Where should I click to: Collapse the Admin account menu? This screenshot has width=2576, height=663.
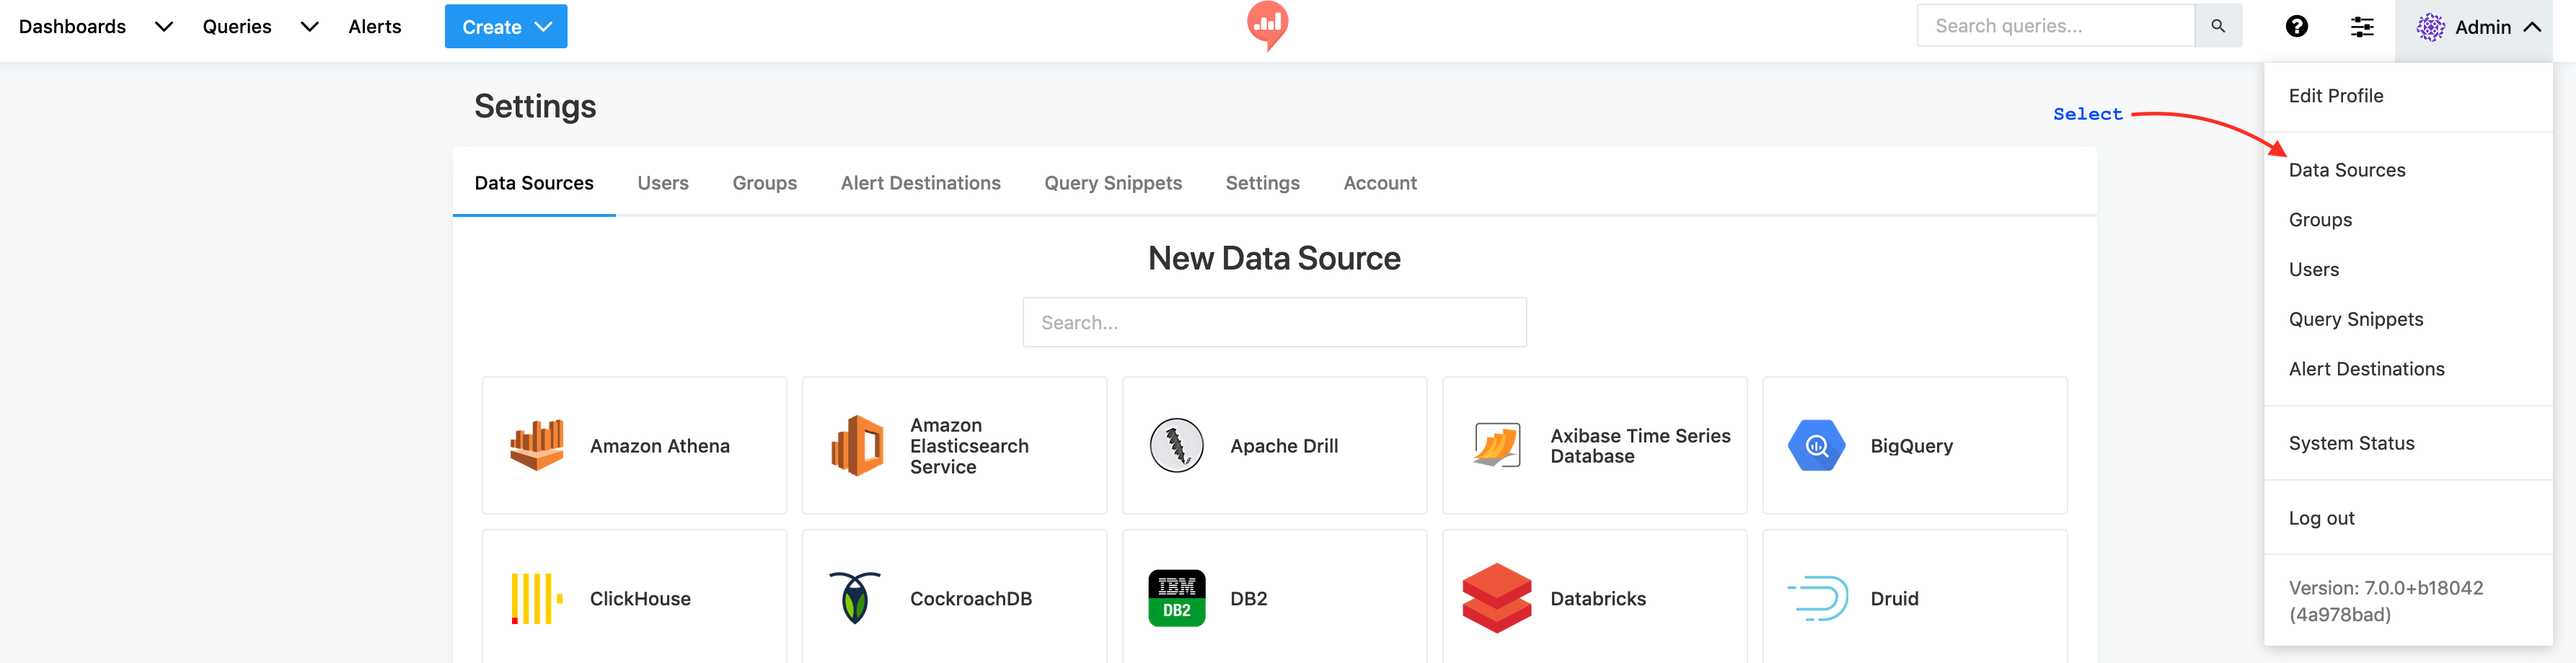(x=2479, y=27)
